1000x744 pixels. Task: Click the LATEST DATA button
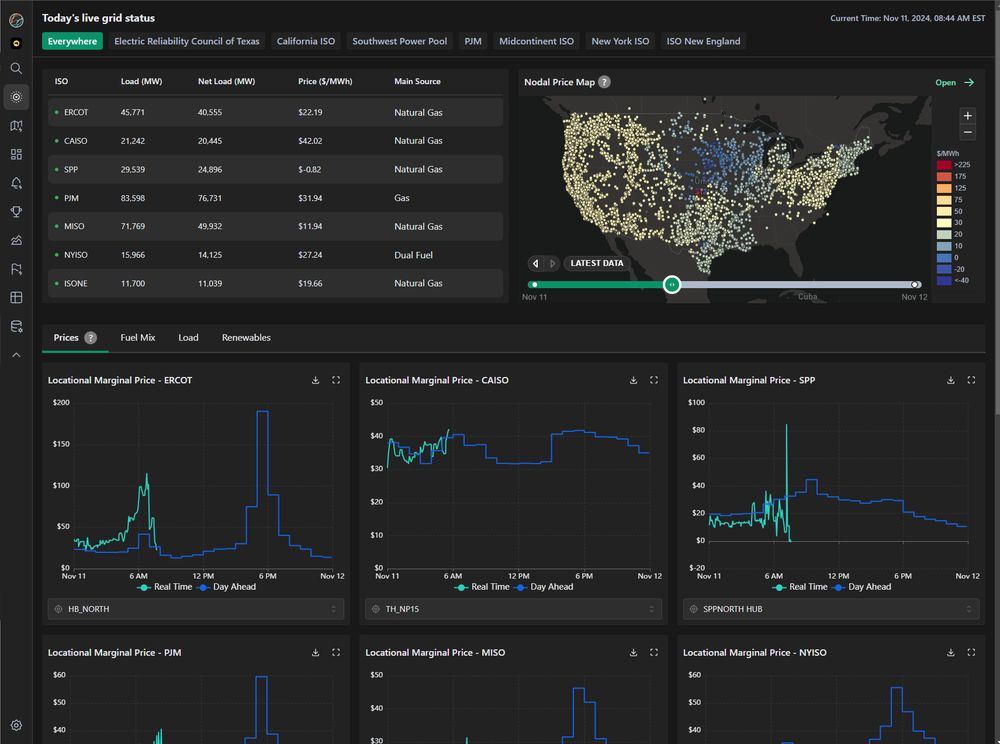[597, 263]
